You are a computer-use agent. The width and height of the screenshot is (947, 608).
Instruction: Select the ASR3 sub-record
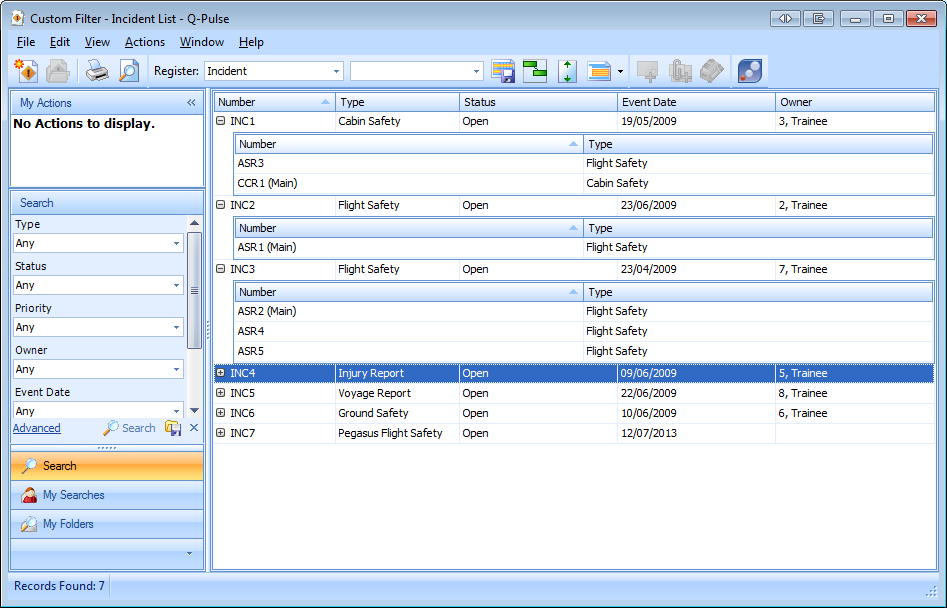click(583, 163)
